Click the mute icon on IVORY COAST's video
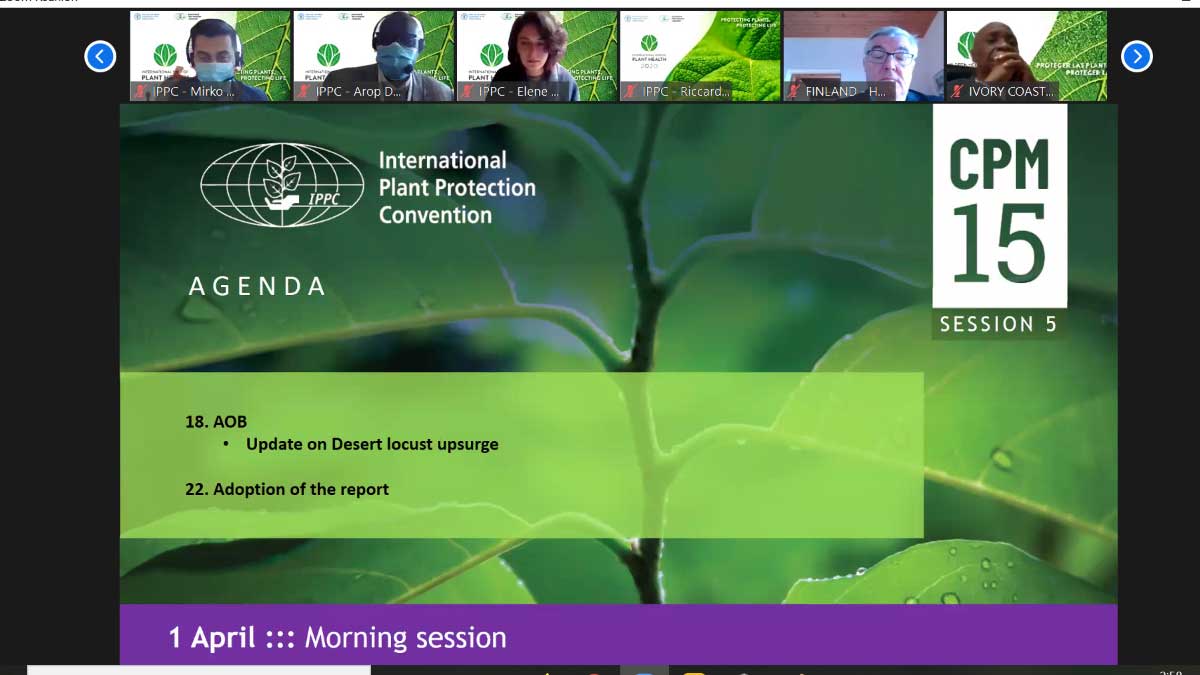 [957, 92]
